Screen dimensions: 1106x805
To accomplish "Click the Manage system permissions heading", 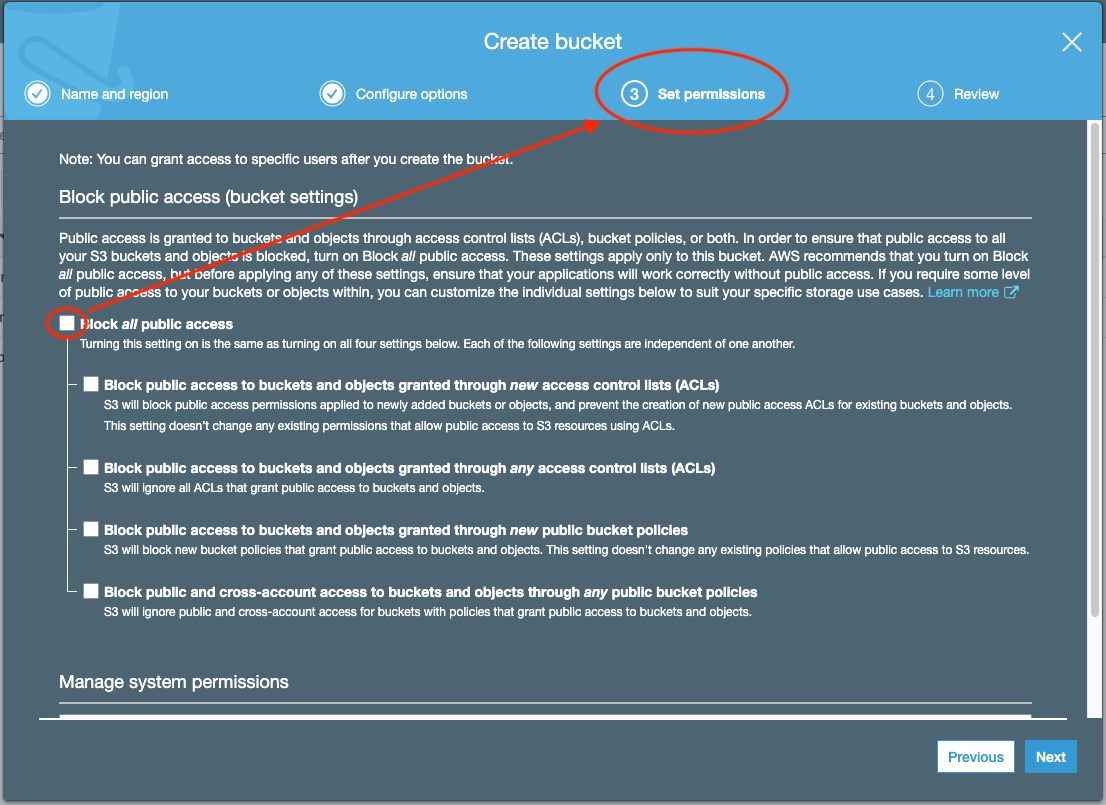I will 174,682.
